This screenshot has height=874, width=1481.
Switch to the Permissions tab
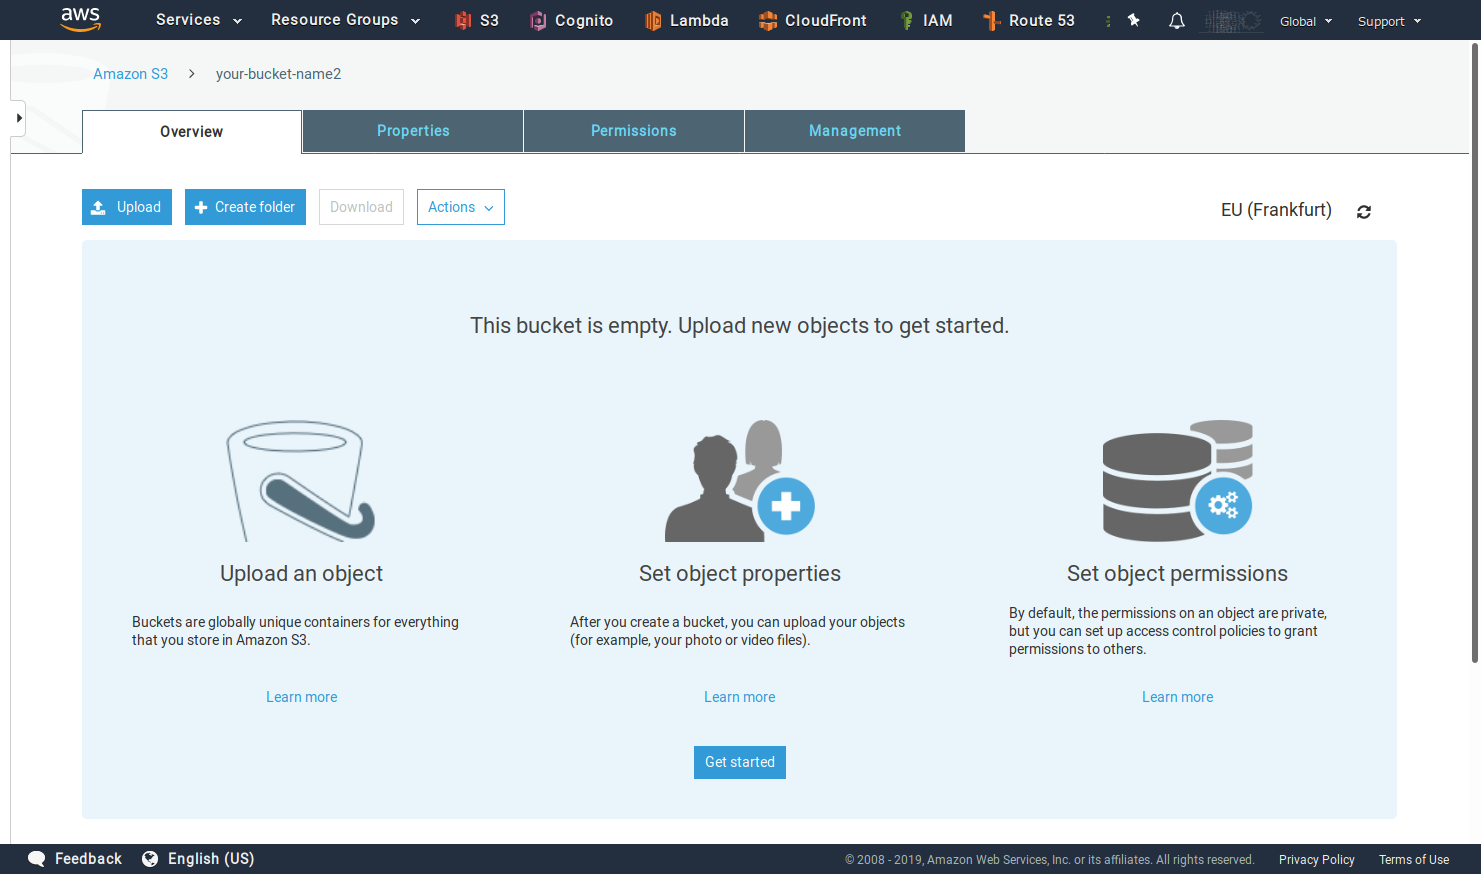click(633, 131)
